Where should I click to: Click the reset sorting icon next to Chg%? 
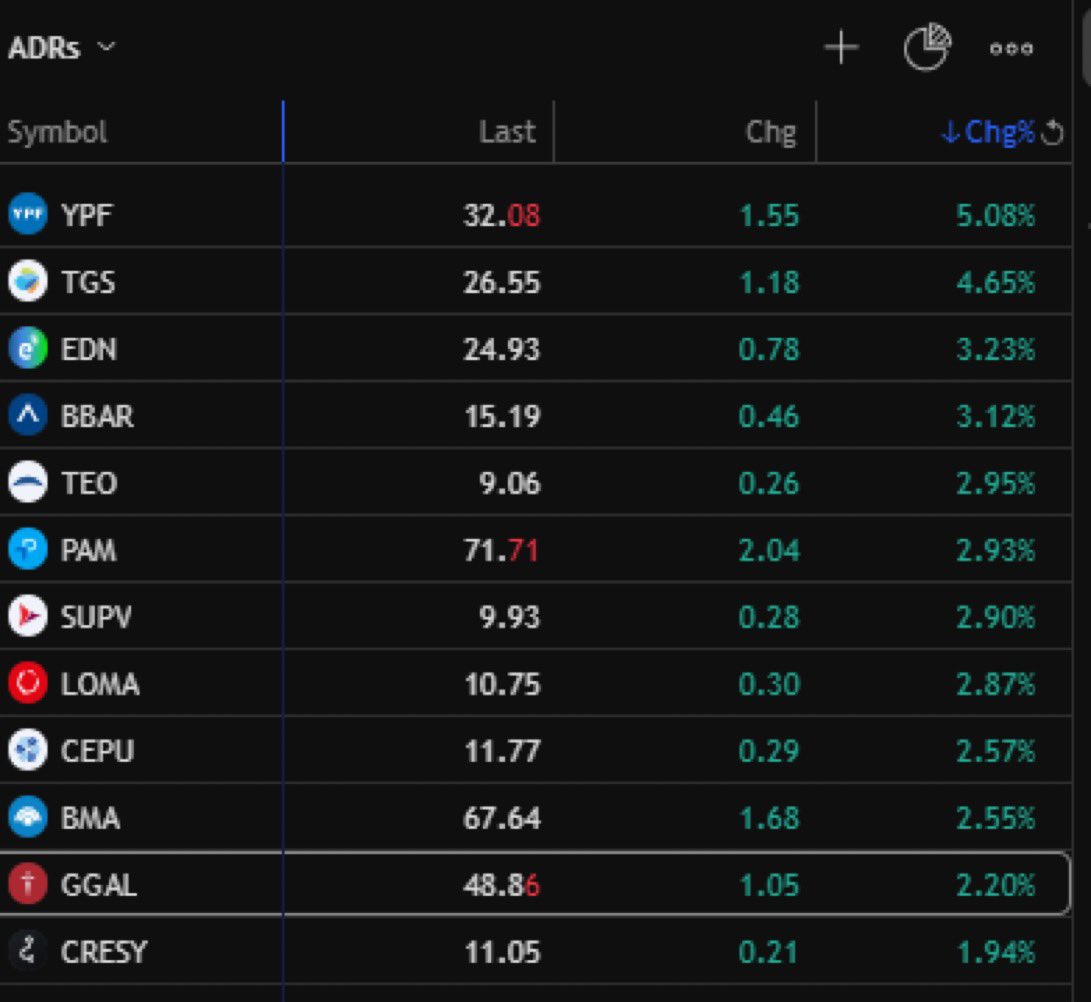tap(1051, 132)
